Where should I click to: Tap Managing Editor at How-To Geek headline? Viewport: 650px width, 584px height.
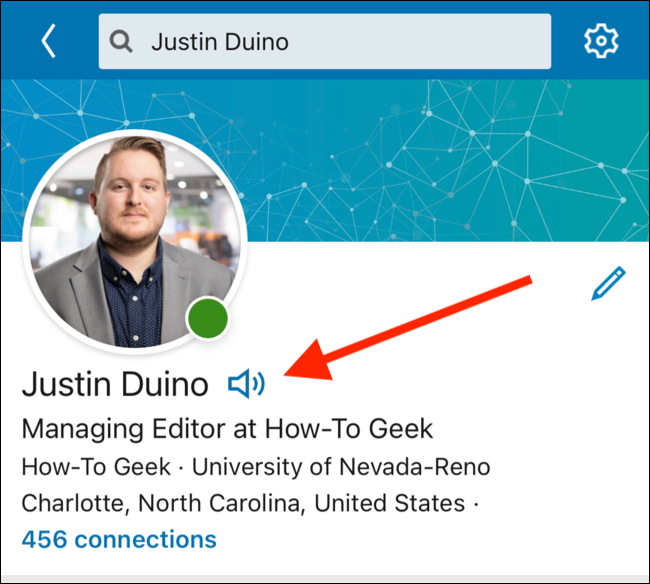click(x=227, y=429)
